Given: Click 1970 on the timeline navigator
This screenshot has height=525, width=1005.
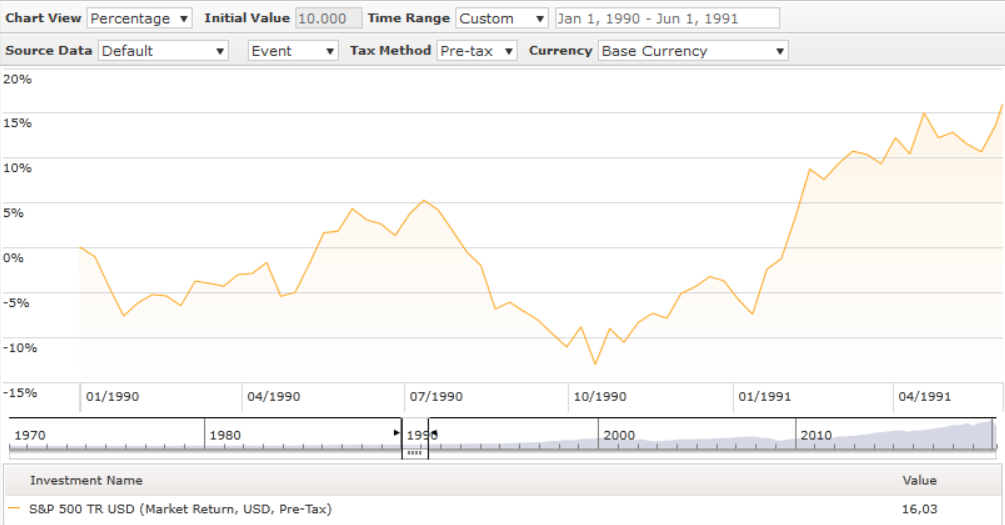Looking at the screenshot, I should tap(30, 435).
